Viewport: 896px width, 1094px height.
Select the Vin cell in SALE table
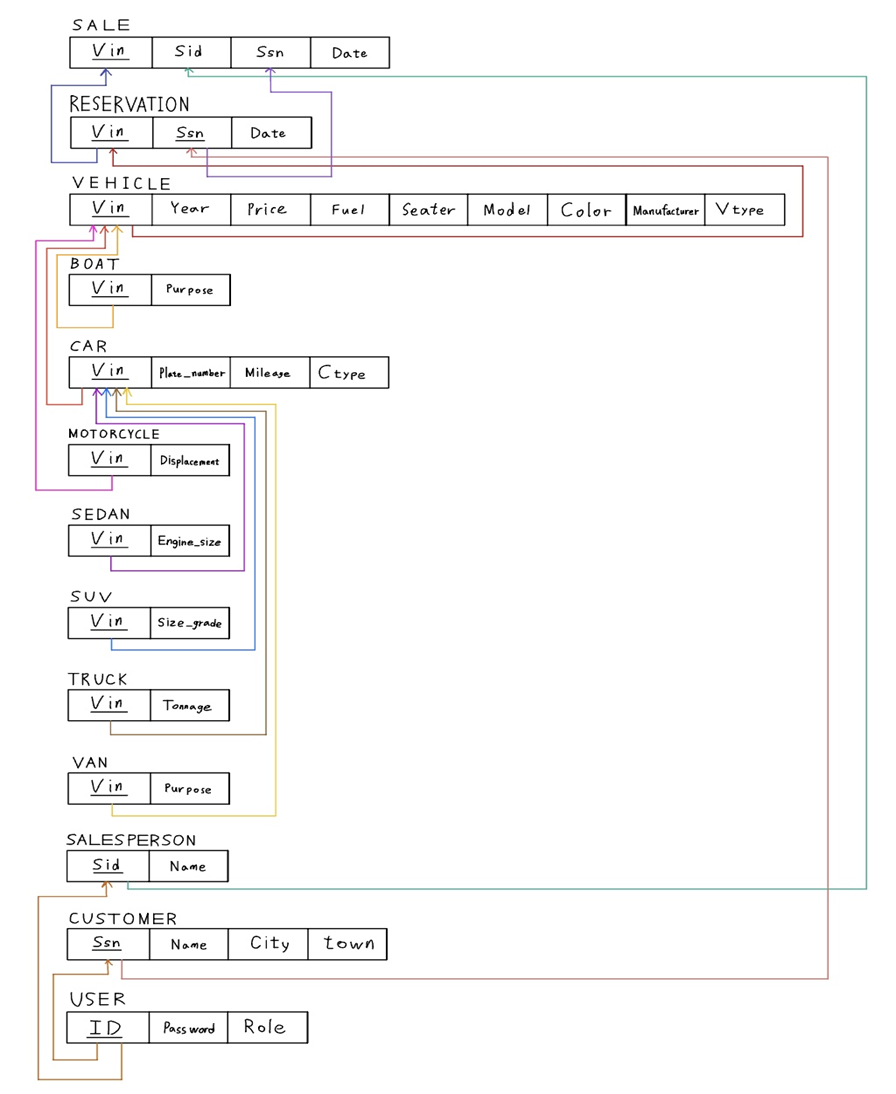(111, 52)
